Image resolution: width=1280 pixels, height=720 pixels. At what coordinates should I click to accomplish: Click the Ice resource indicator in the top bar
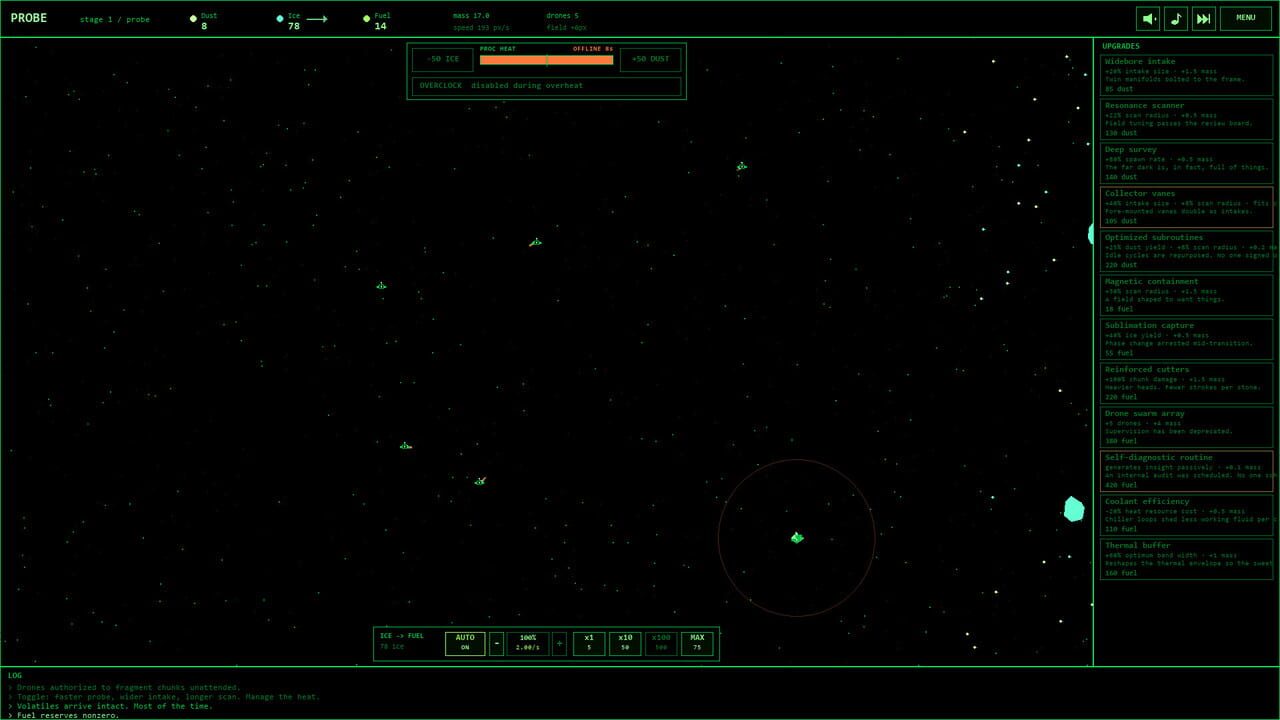[x=292, y=21]
